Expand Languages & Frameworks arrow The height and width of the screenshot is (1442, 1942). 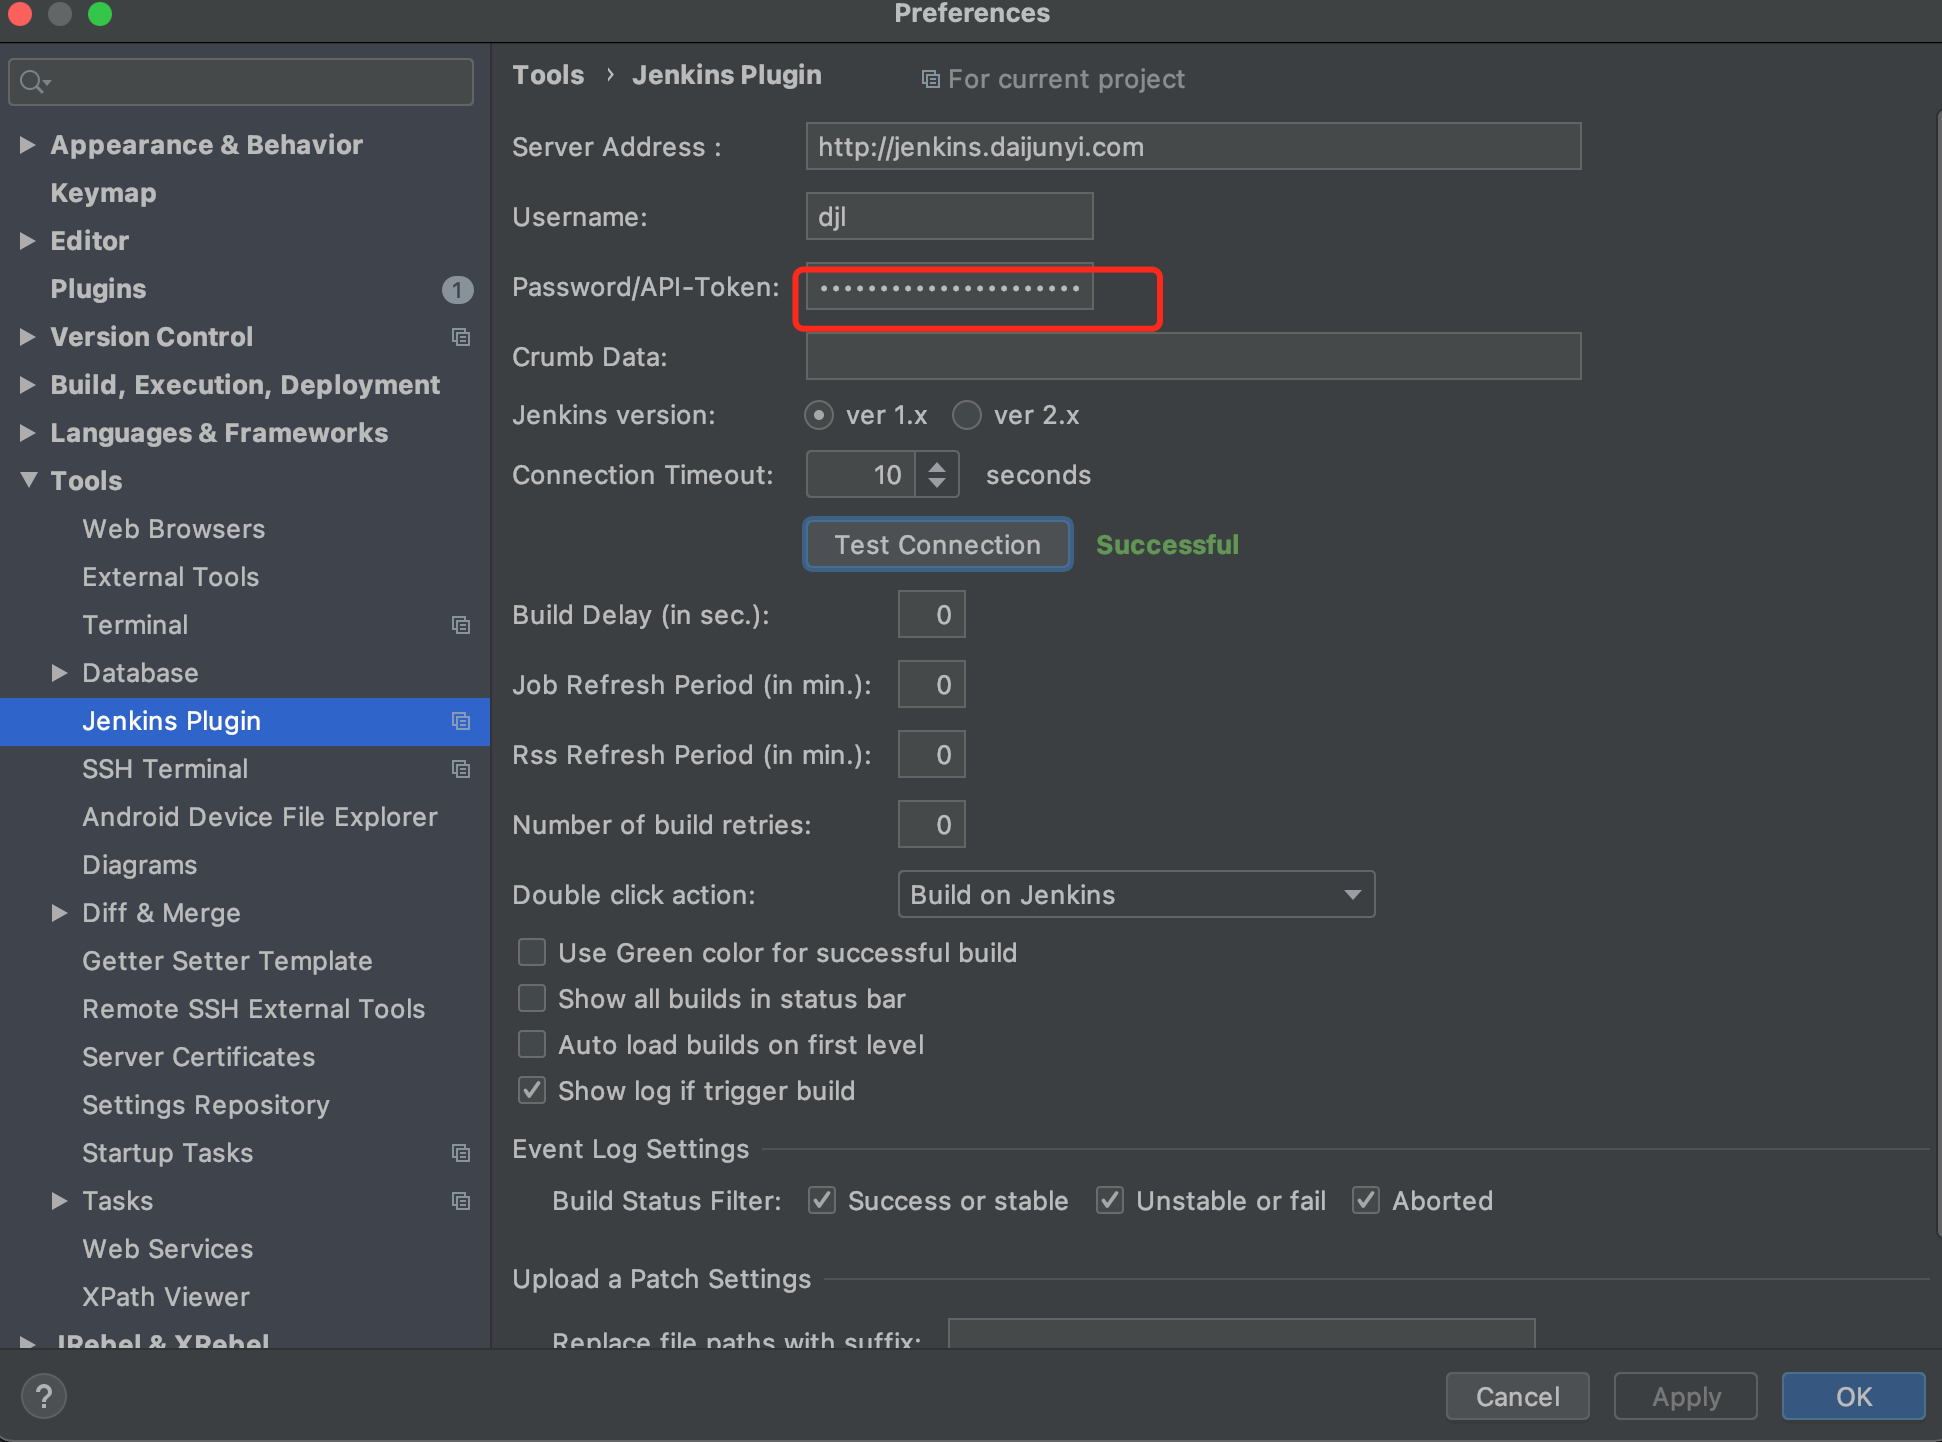(28, 433)
